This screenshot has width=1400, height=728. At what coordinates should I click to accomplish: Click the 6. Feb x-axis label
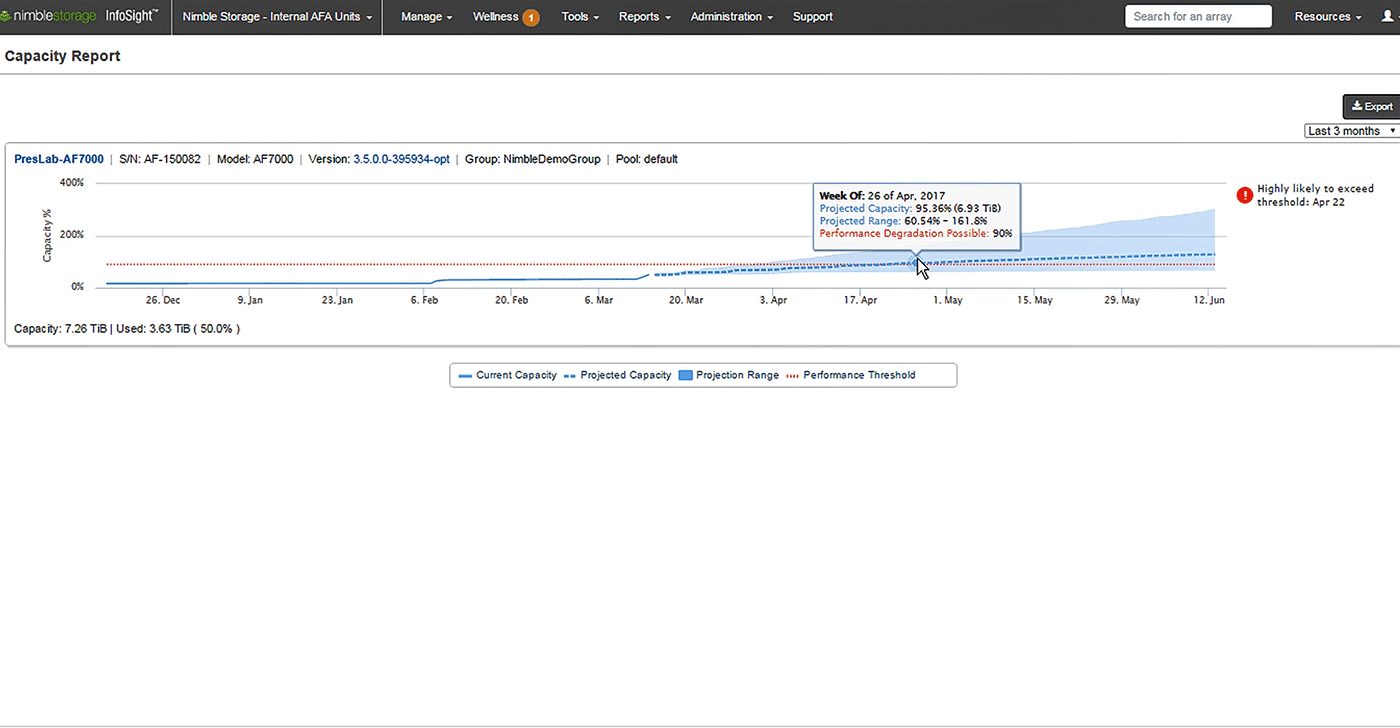pos(425,300)
